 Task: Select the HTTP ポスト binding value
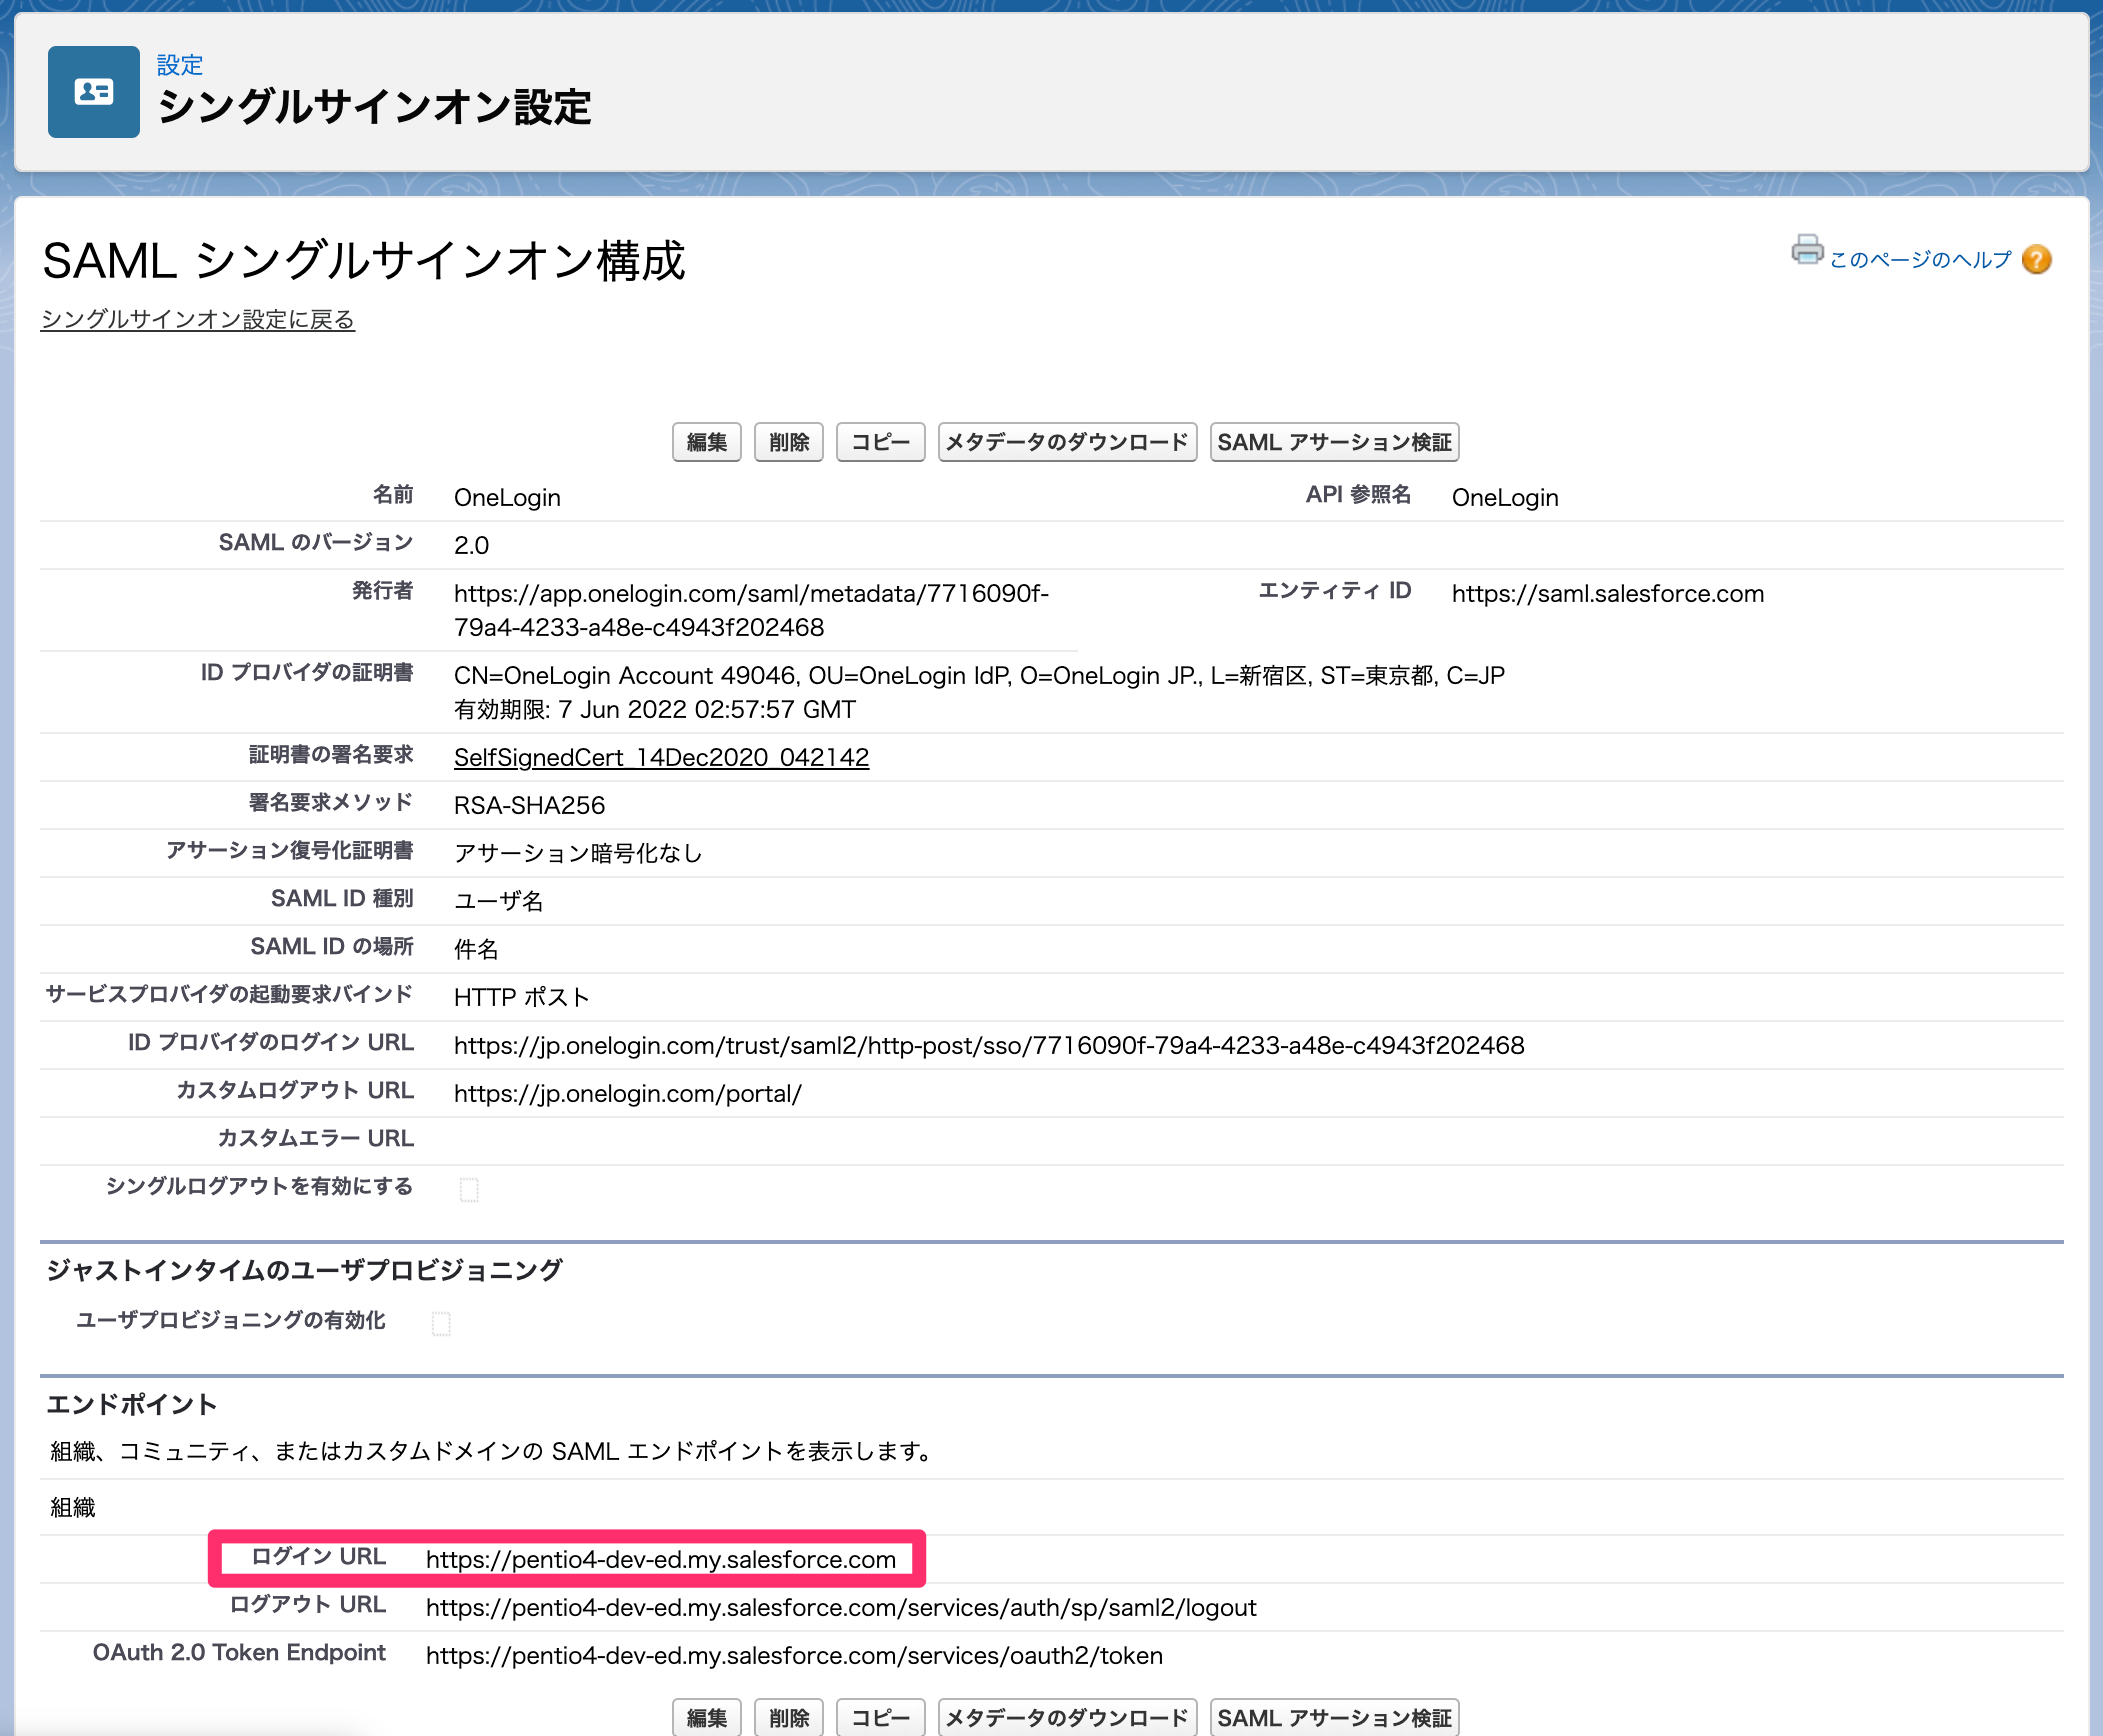(521, 998)
